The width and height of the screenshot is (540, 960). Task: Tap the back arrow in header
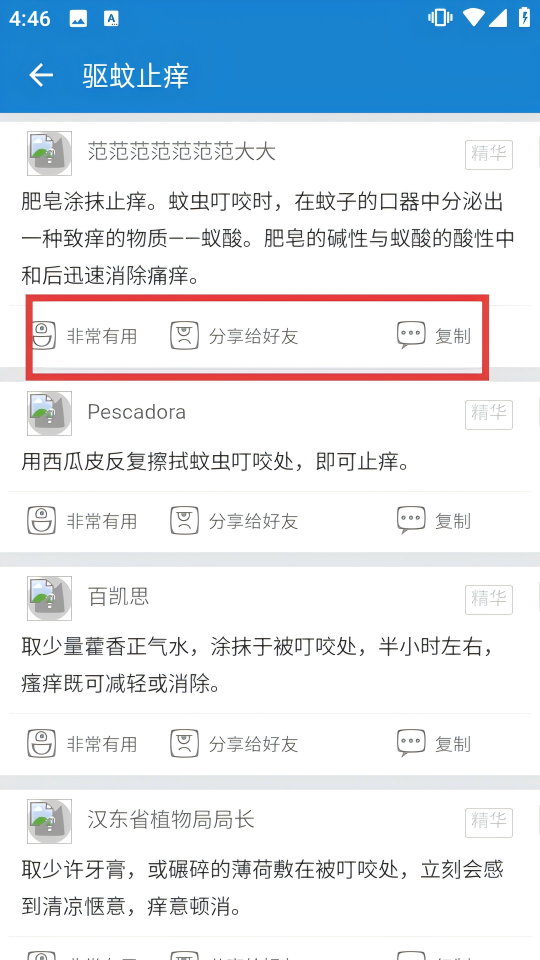[x=41, y=75]
